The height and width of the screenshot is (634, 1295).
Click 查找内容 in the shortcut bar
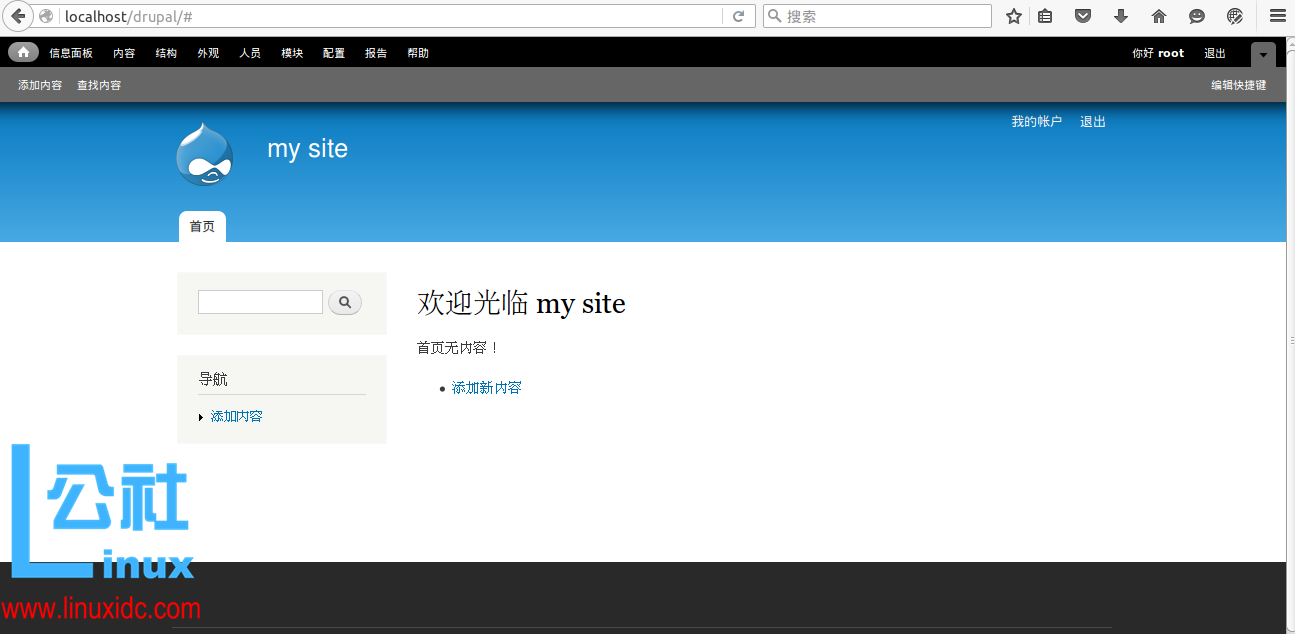click(x=98, y=85)
